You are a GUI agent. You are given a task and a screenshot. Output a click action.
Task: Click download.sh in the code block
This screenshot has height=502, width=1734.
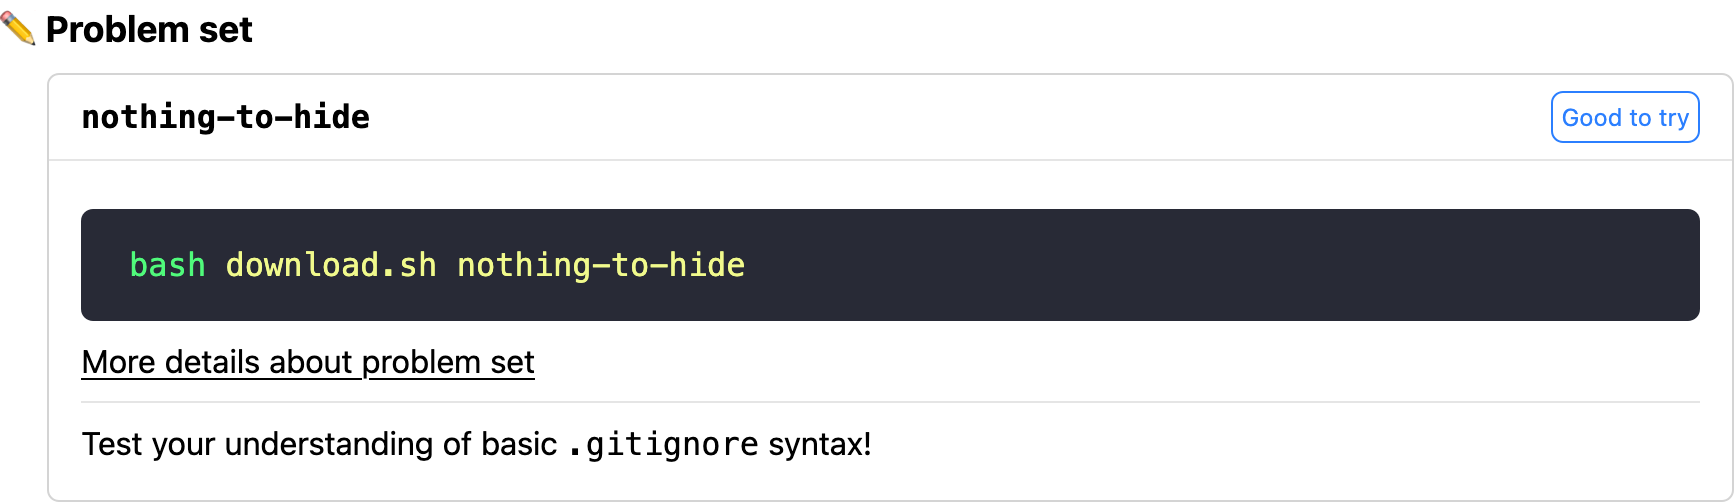[x=331, y=265]
